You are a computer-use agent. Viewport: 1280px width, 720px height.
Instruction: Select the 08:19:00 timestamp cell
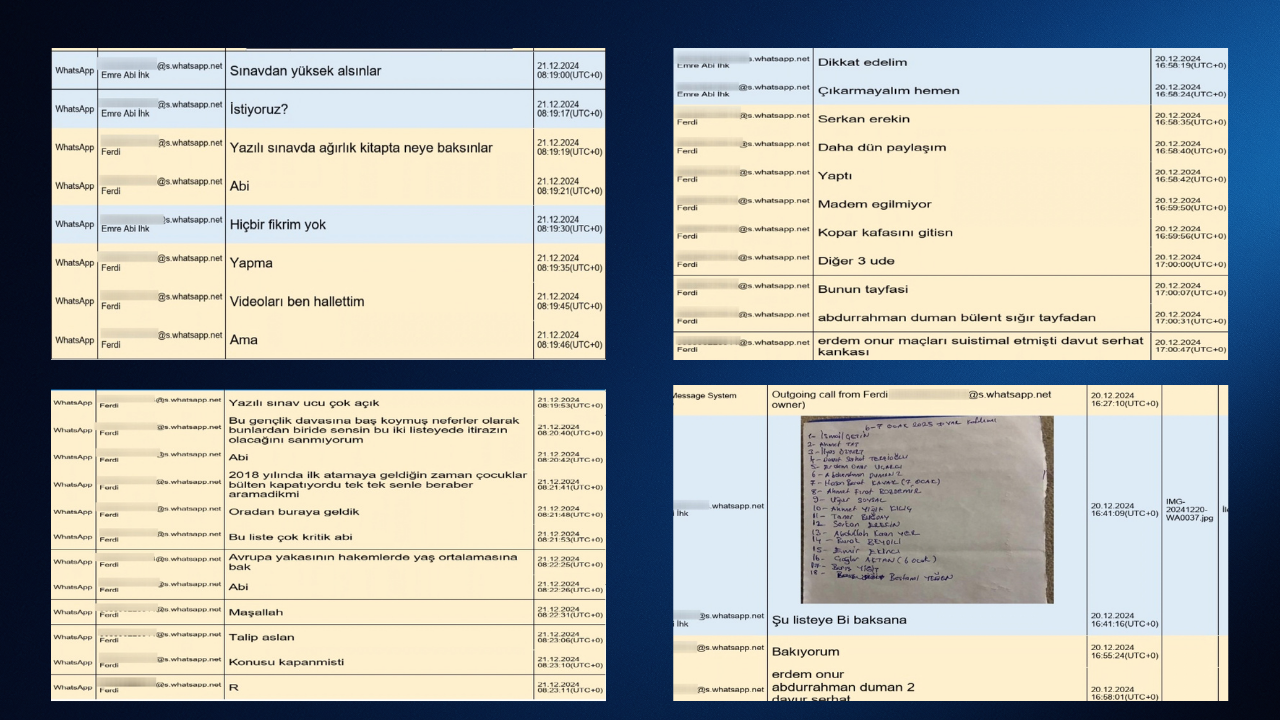569,72
